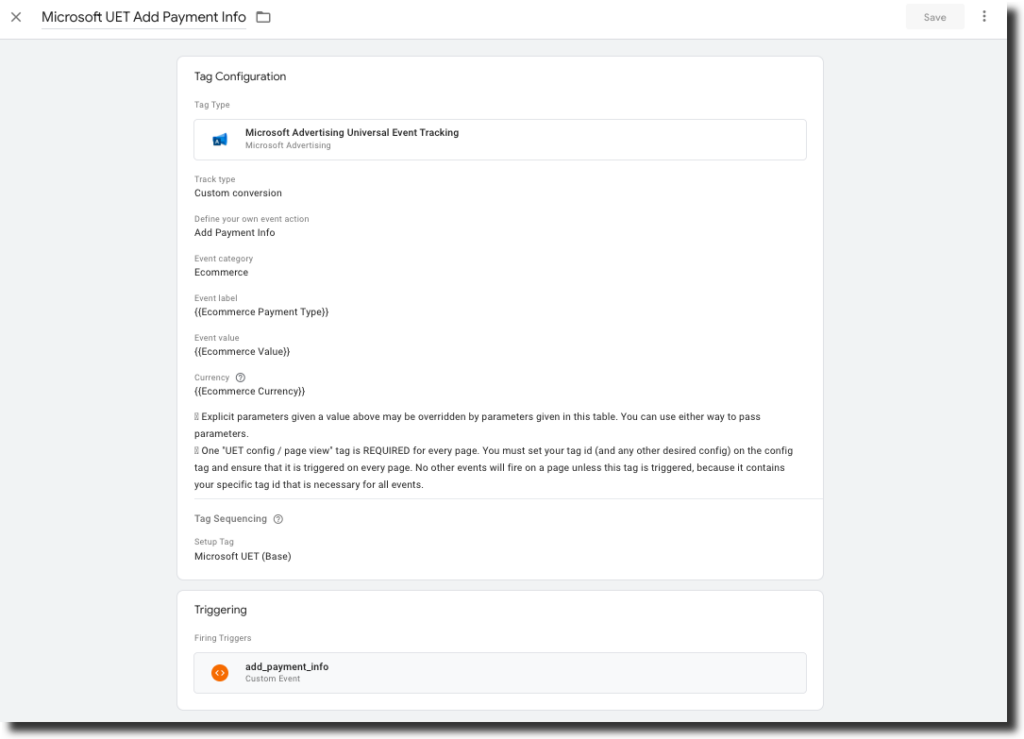
Task: Click the Ecommerce event category value
Action: (221, 272)
